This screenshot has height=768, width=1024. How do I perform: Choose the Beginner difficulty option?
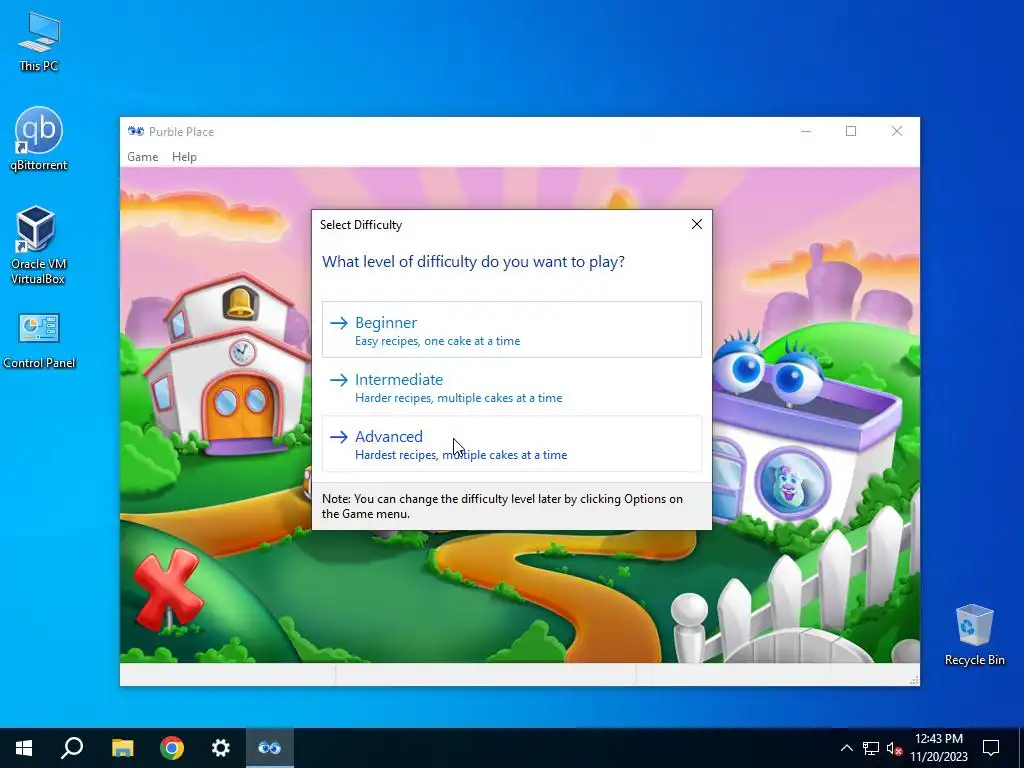(511, 330)
